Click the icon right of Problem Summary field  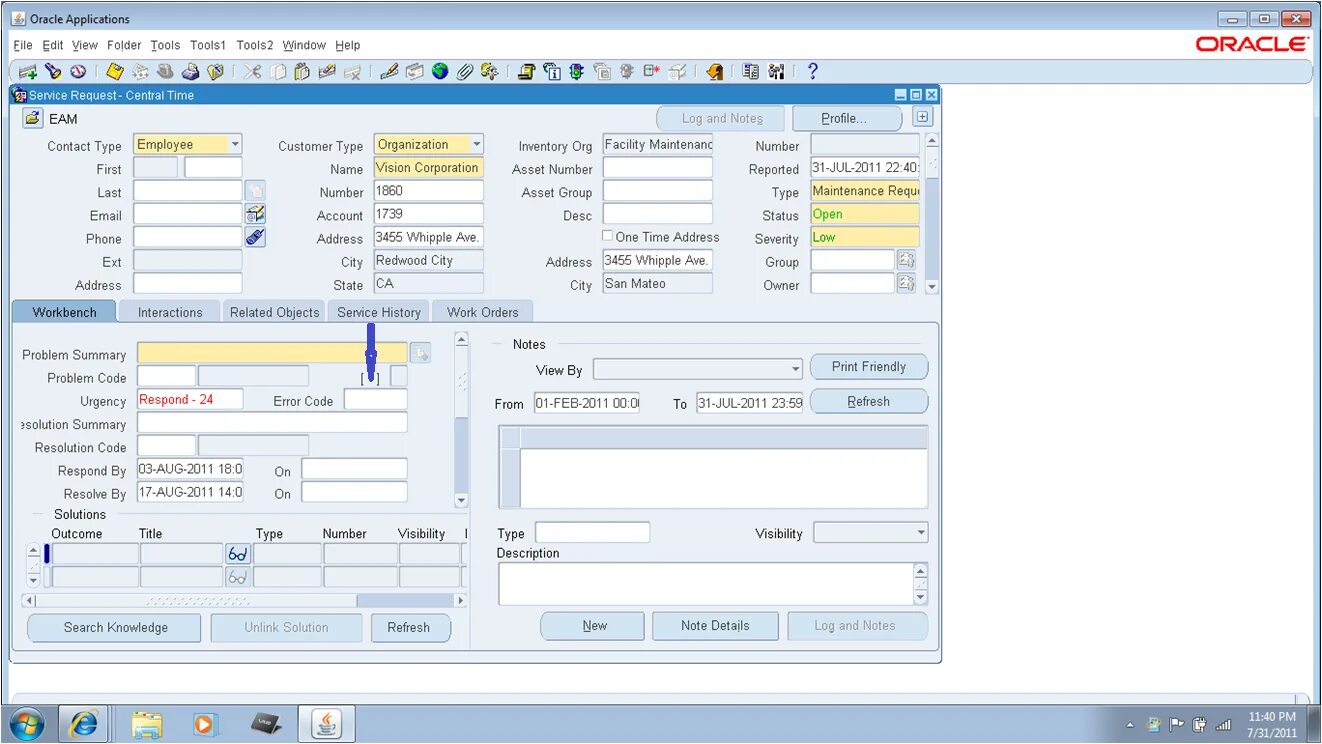click(x=420, y=353)
